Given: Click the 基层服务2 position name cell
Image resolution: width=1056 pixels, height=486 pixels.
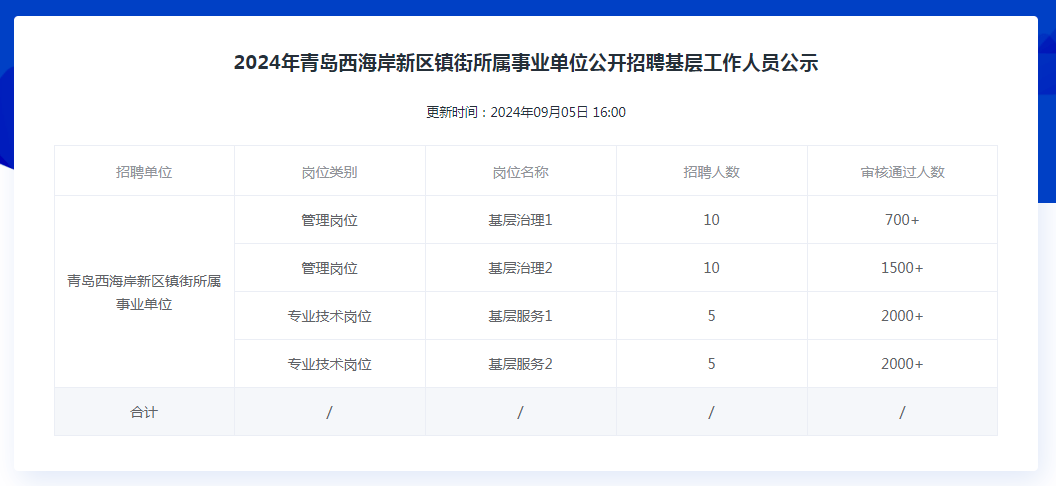Looking at the screenshot, I should click(521, 364).
